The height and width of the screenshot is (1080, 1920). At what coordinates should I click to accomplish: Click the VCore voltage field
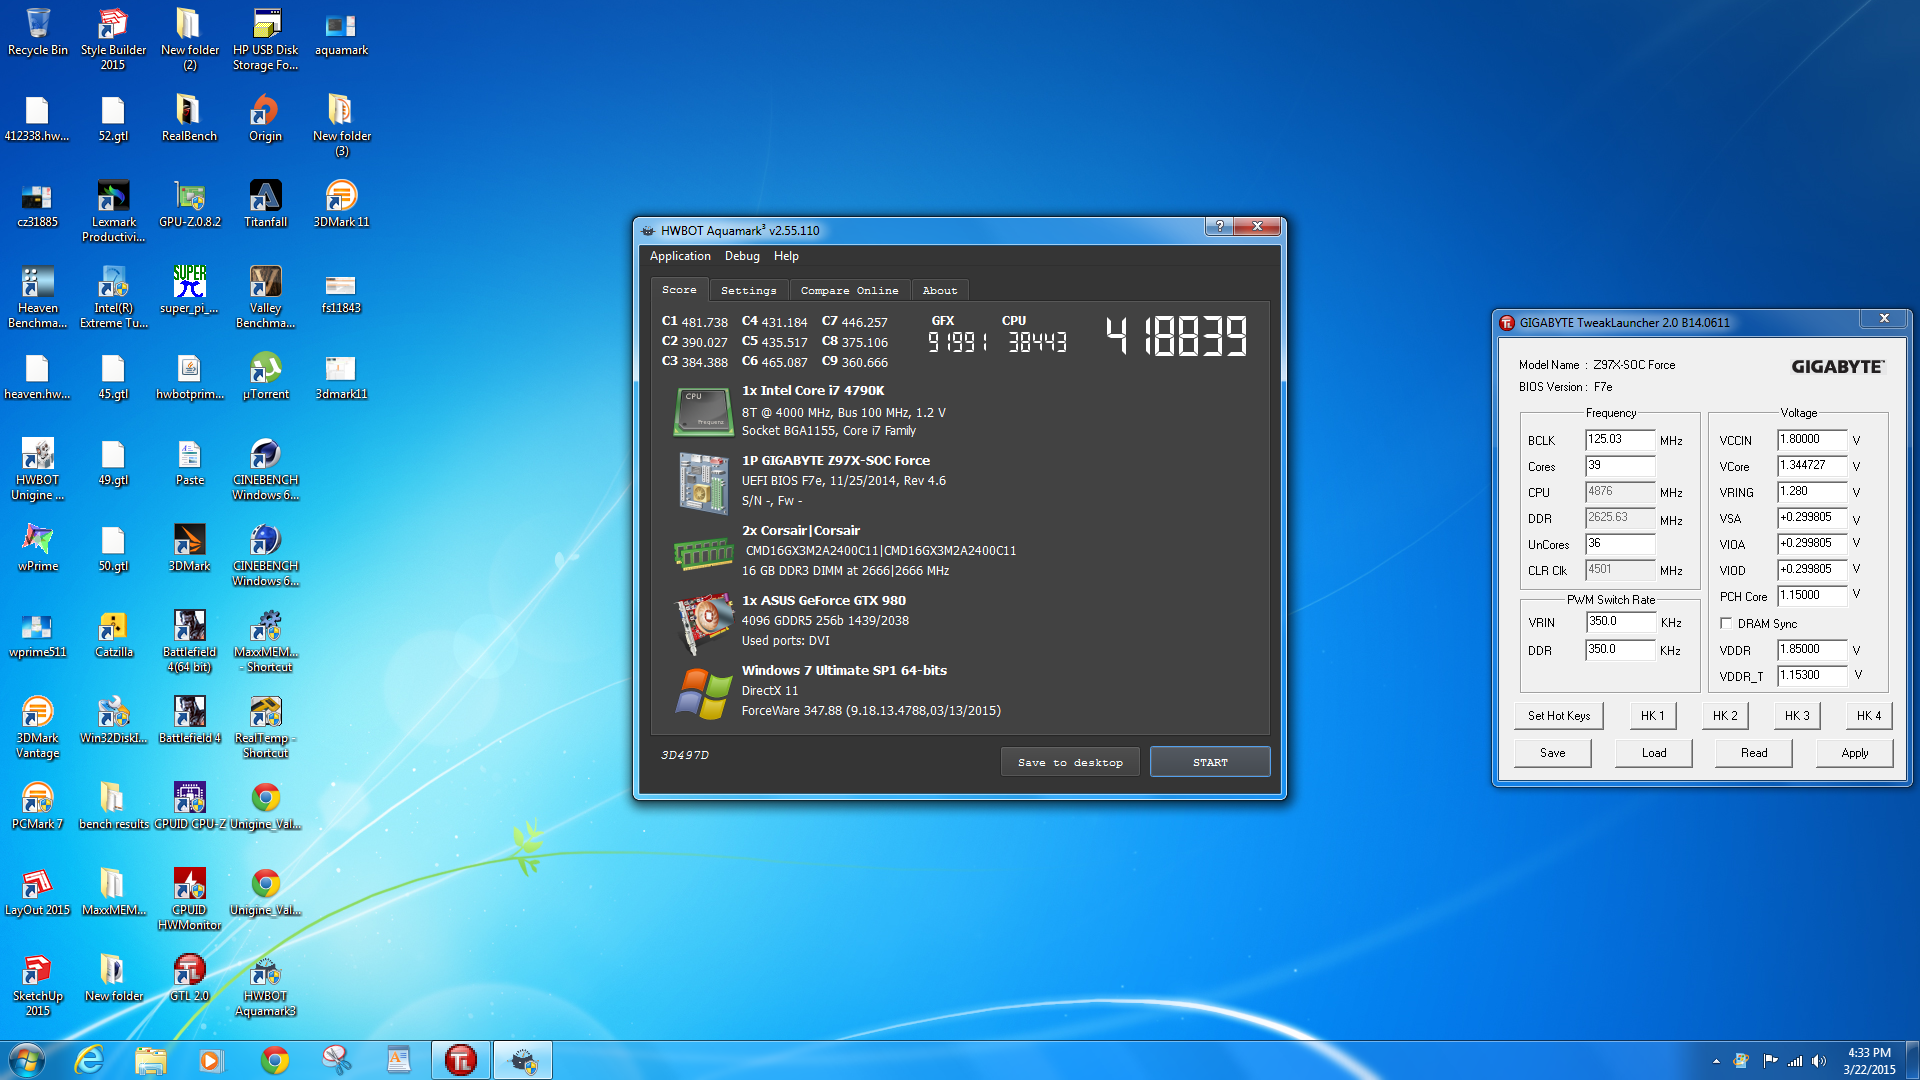[x=1812, y=465]
